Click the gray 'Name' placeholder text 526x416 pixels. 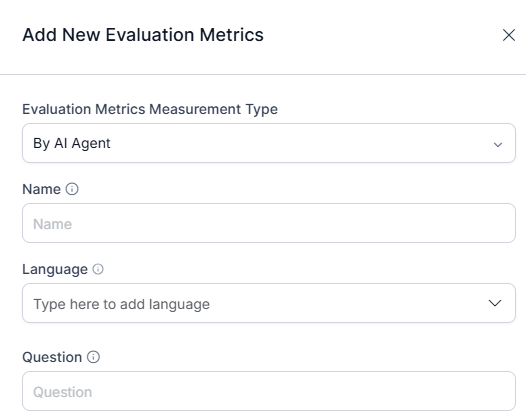(52, 224)
